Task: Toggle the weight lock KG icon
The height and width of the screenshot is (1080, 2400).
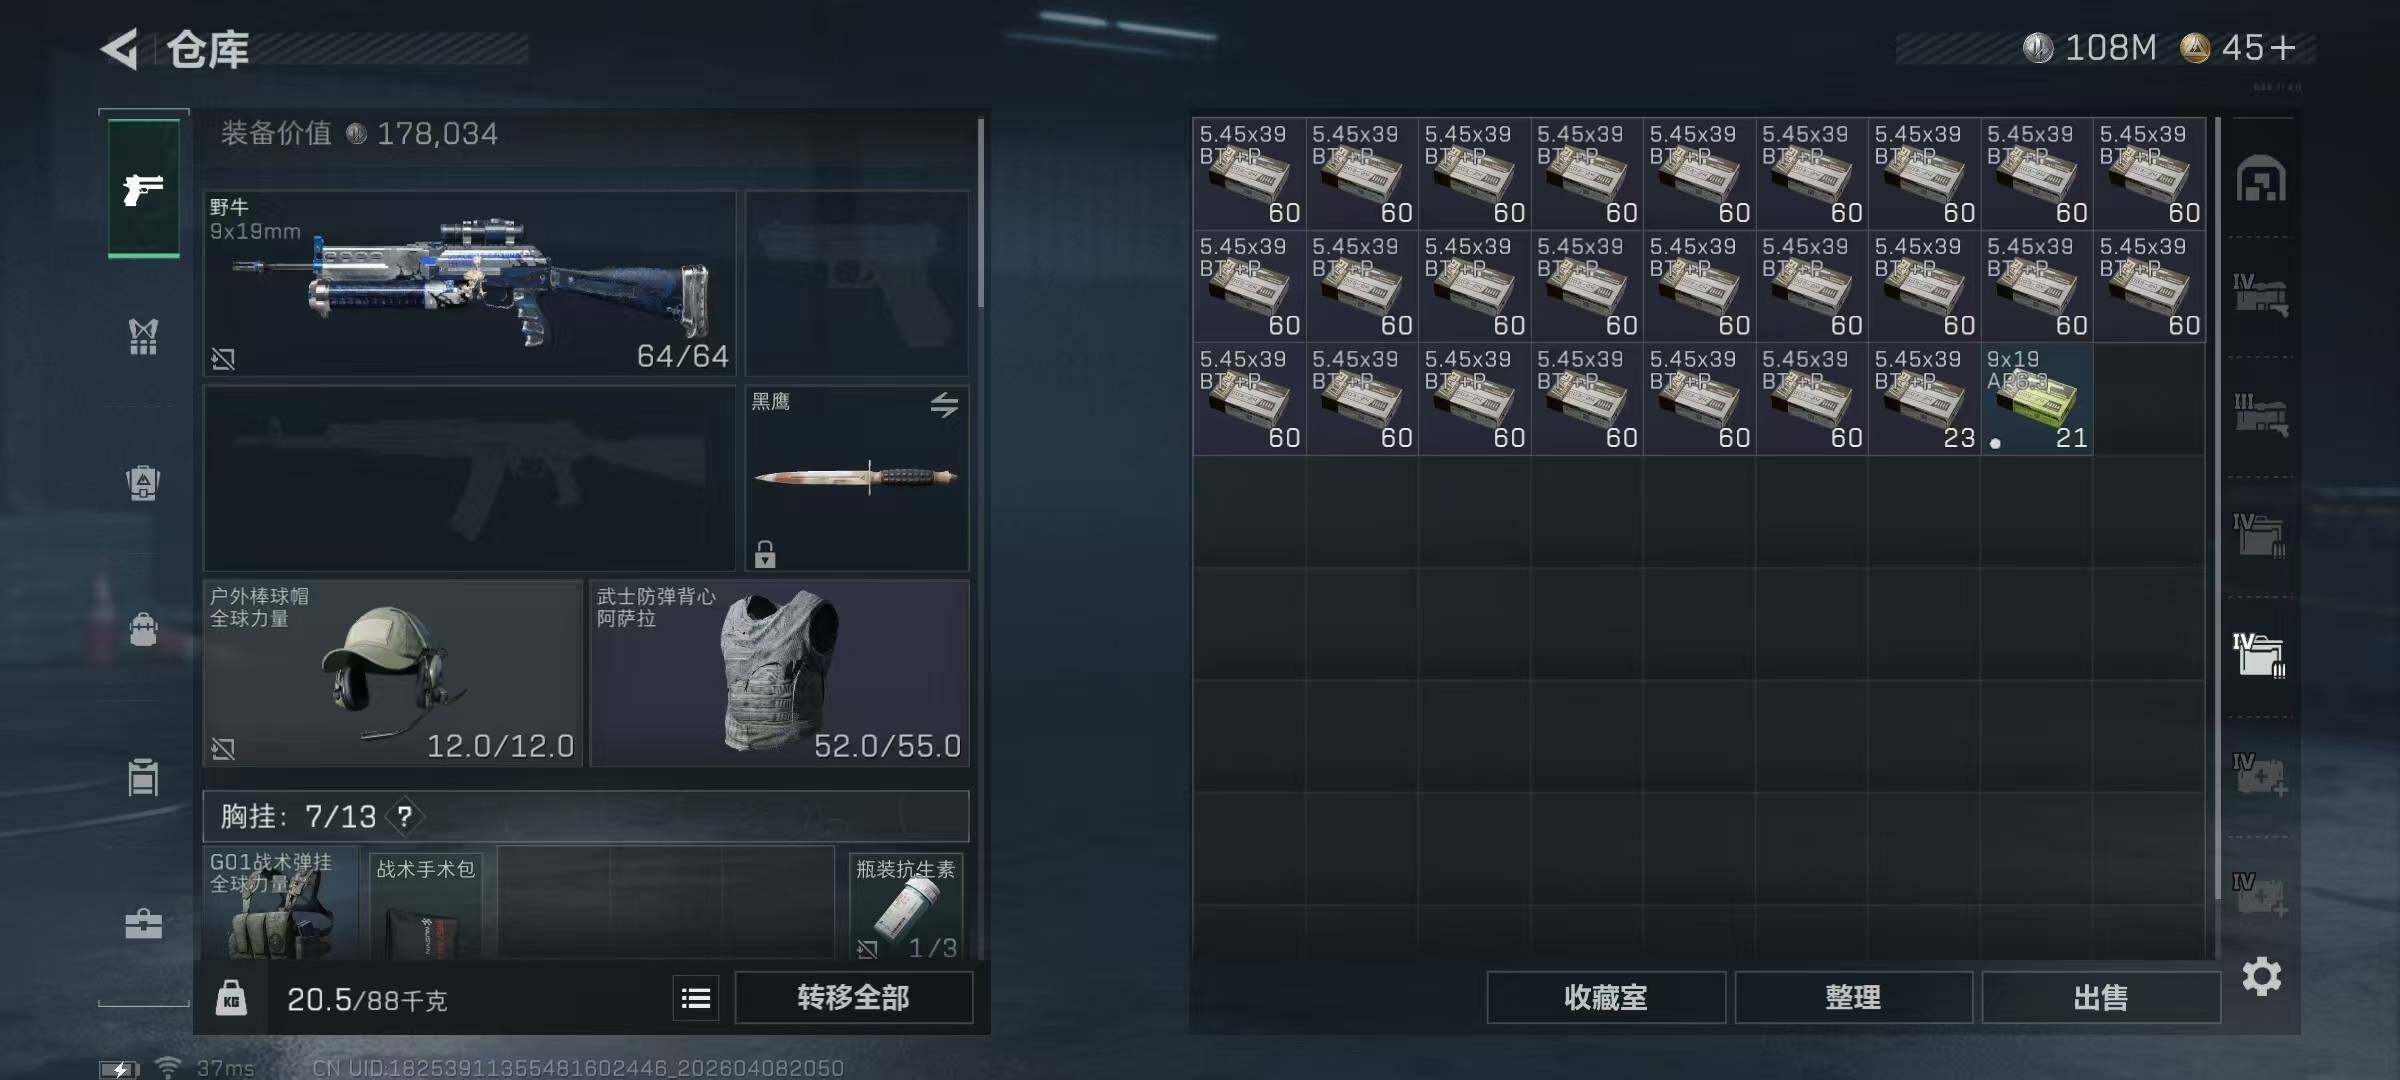Action: pyautogui.click(x=231, y=998)
